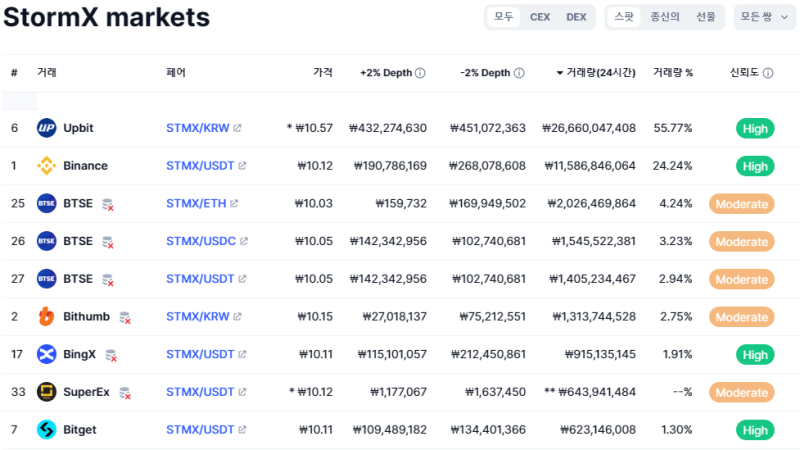Click reserve warning icon in BTSE row 27

coord(108,280)
